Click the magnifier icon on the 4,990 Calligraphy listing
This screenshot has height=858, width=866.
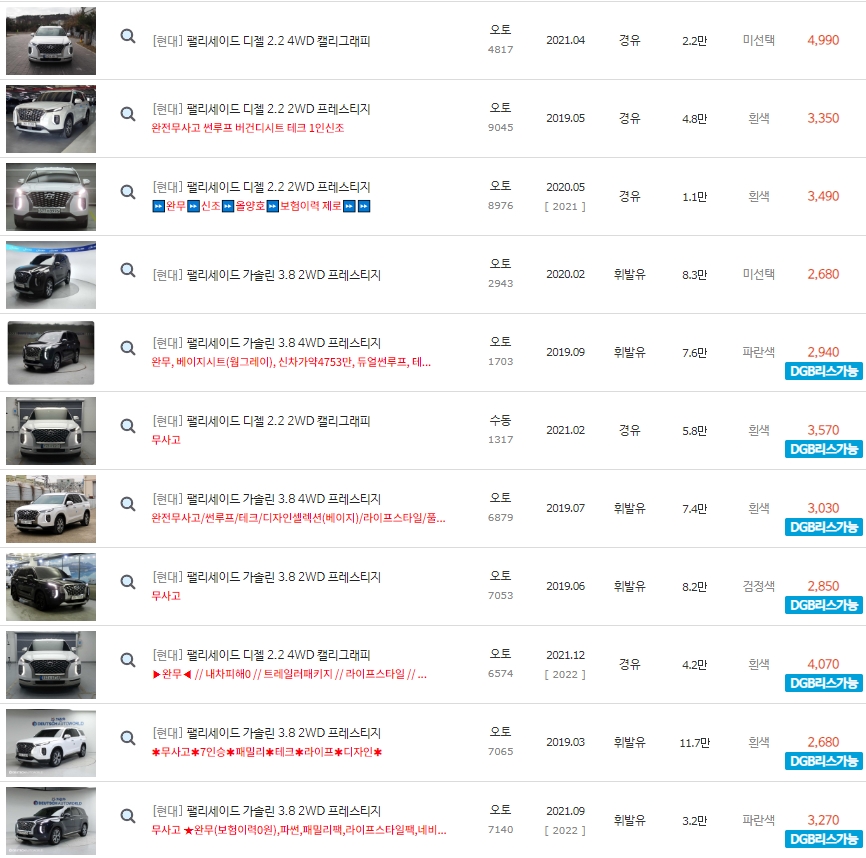click(127, 38)
